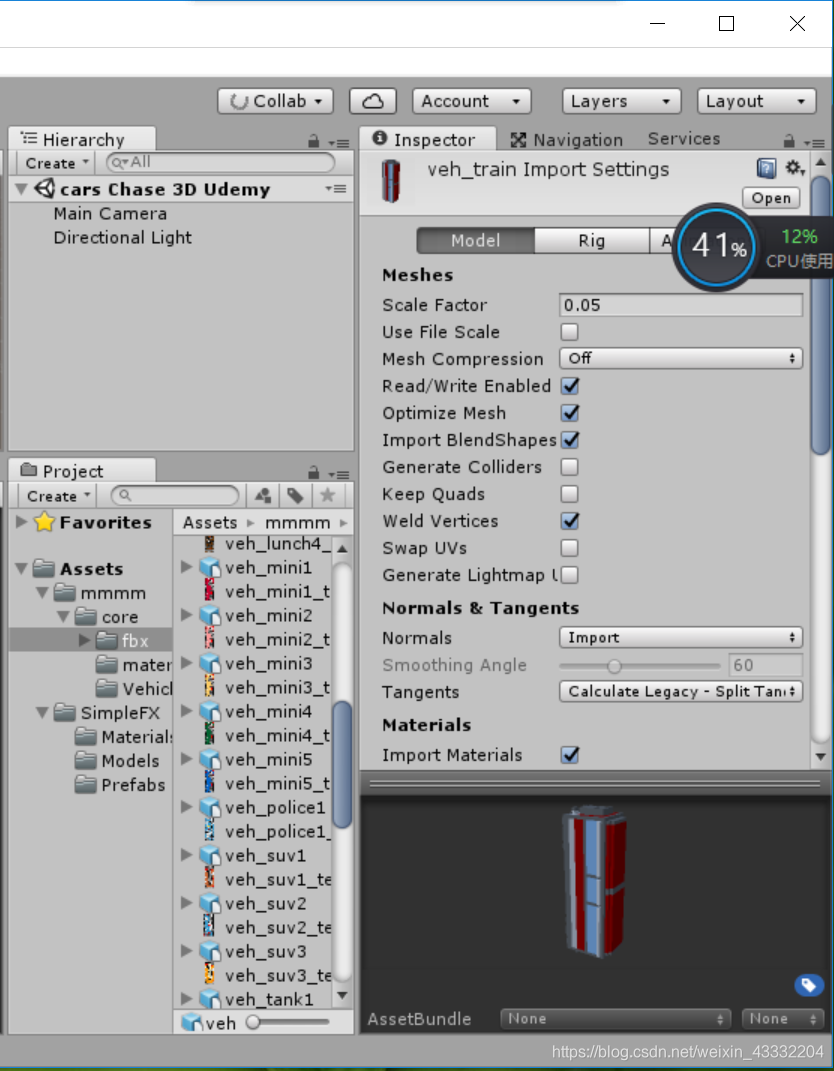Select the fbx folder in Assets tree

pos(123,641)
